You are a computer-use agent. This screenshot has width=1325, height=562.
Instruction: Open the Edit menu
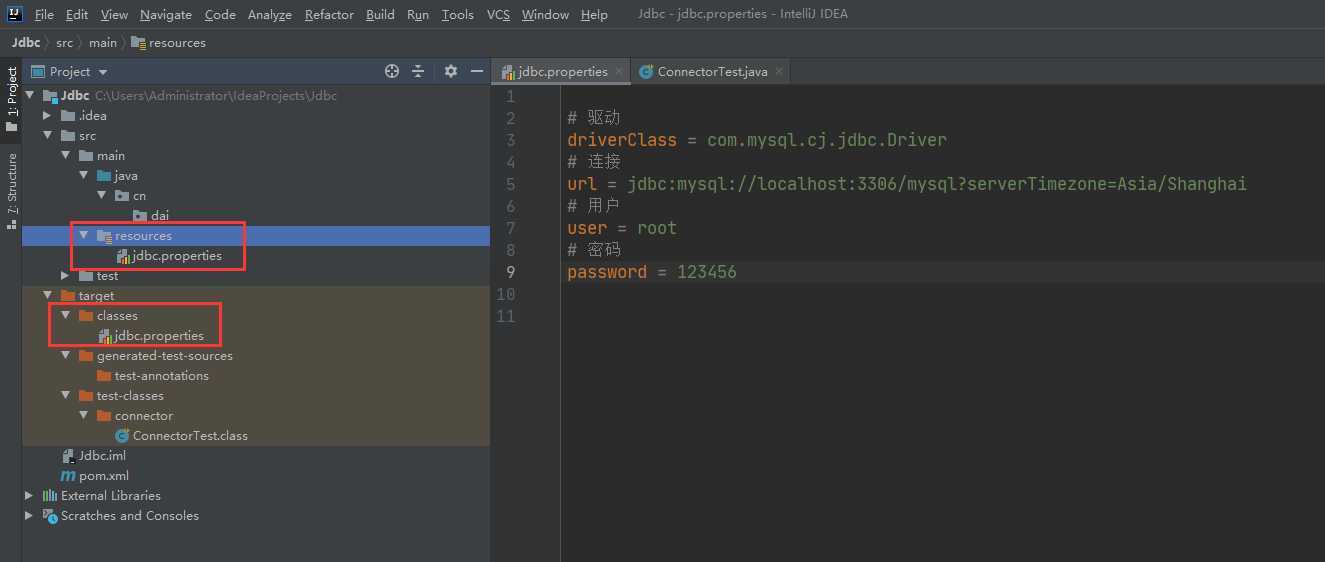pos(77,15)
